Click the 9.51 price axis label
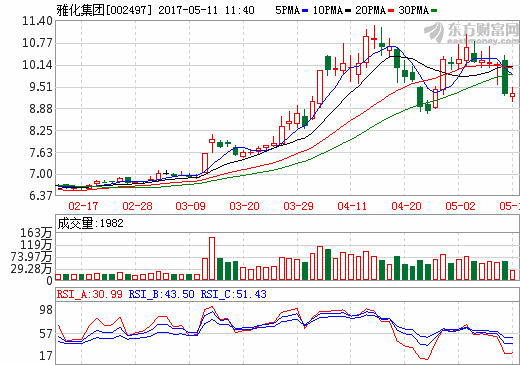The image size is (520, 365). [41, 87]
